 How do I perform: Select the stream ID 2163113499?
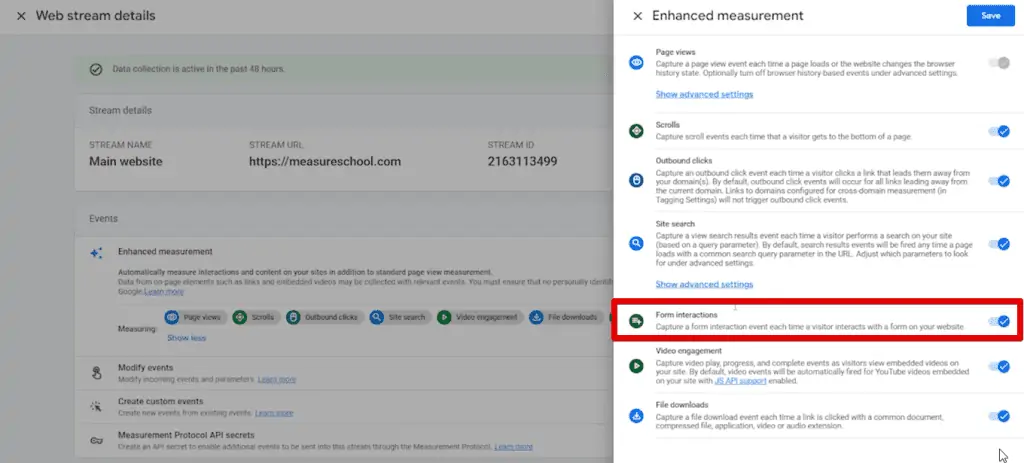point(522,161)
